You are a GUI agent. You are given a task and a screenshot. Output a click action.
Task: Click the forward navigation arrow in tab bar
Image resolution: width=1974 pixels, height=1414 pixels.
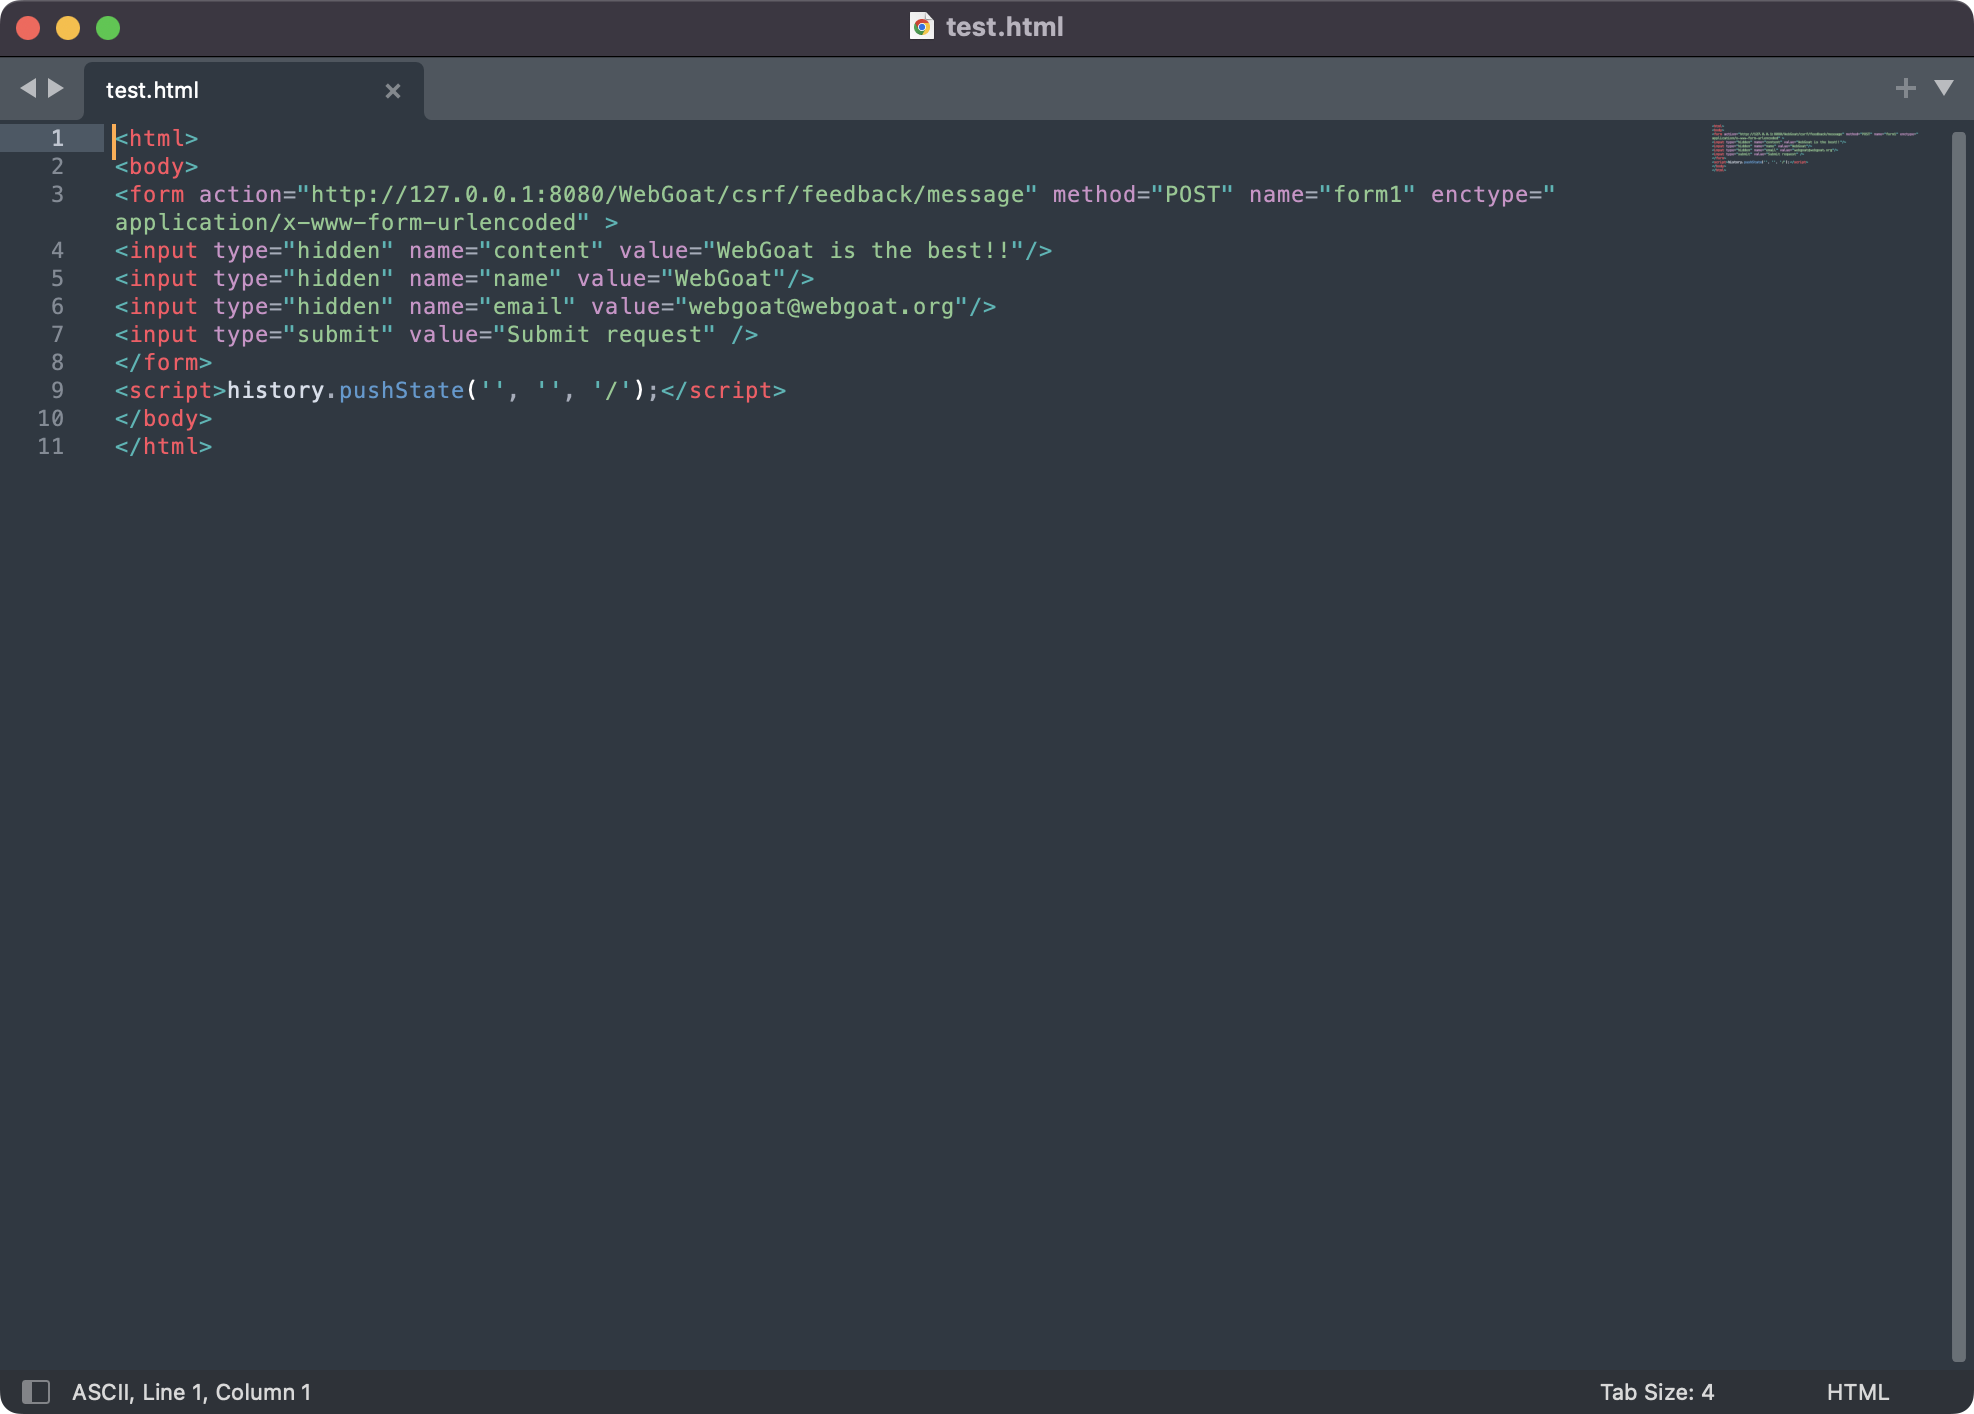click(x=56, y=88)
